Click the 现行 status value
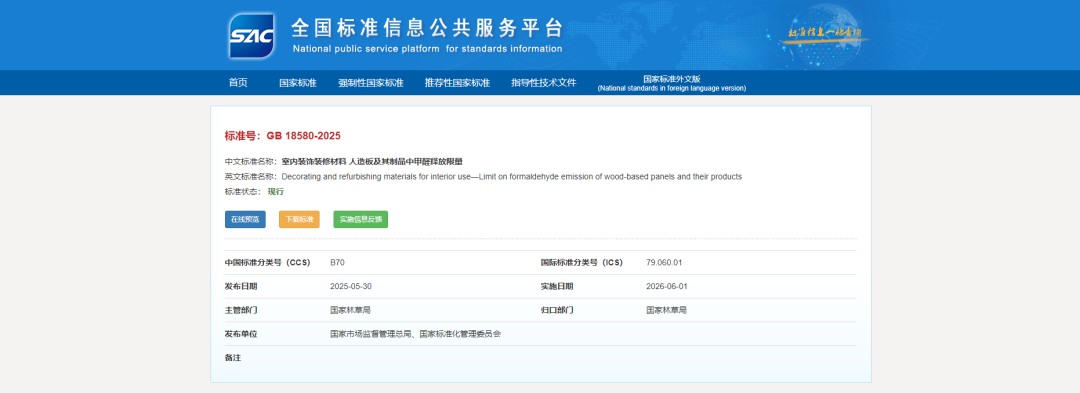The width and height of the screenshot is (1080, 393). click(x=276, y=191)
